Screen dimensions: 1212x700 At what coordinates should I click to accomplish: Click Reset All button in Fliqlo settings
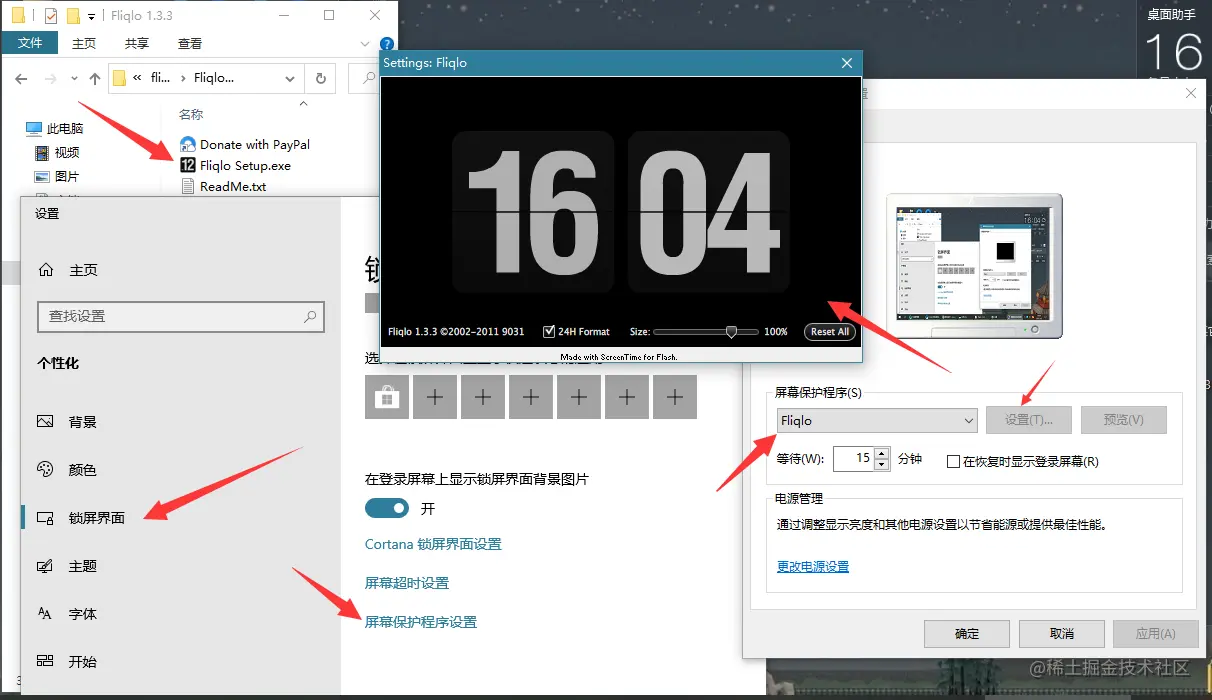pos(829,332)
